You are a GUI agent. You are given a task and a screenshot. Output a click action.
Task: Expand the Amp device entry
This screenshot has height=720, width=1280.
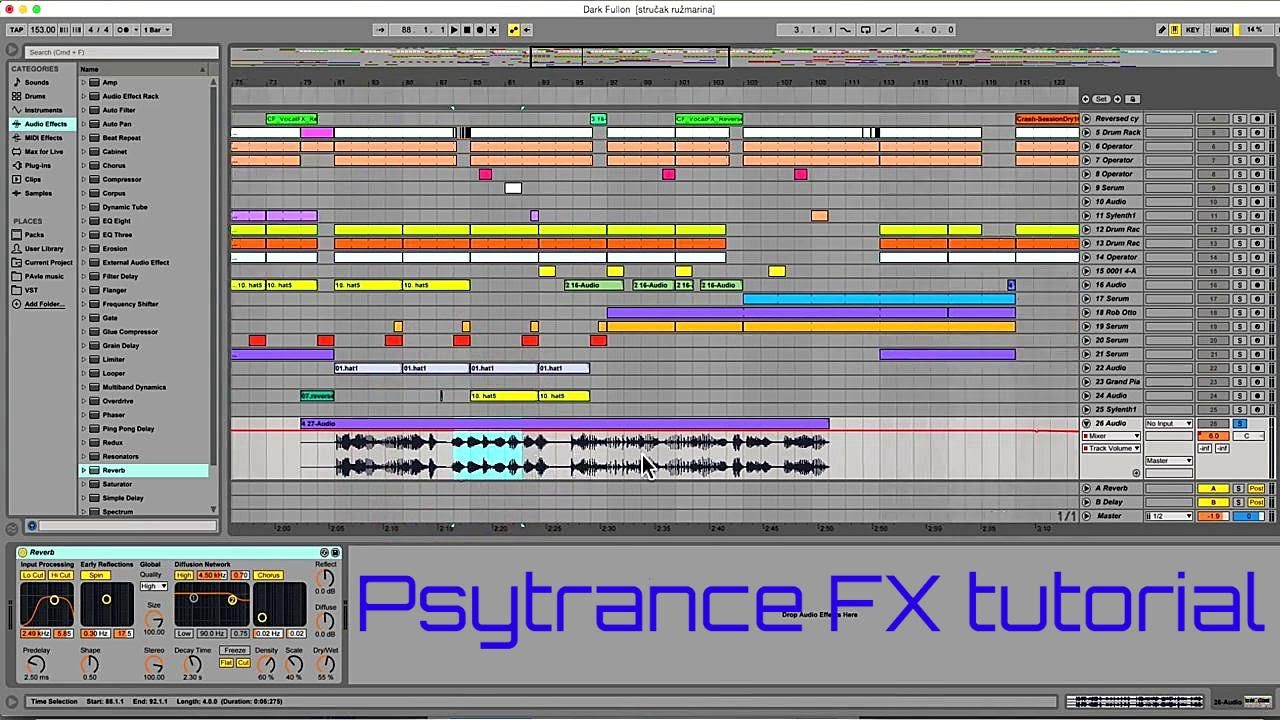[x=84, y=82]
